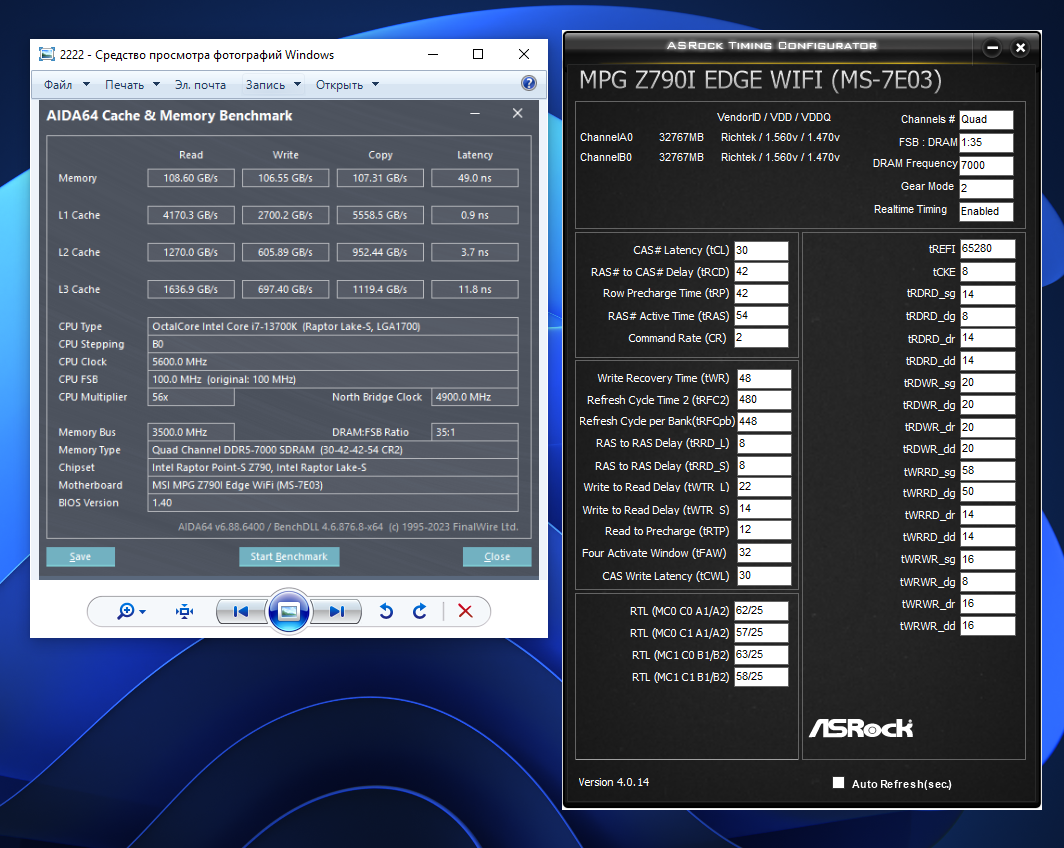
Task: Click the tREFI field showing 65280
Action: (987, 248)
